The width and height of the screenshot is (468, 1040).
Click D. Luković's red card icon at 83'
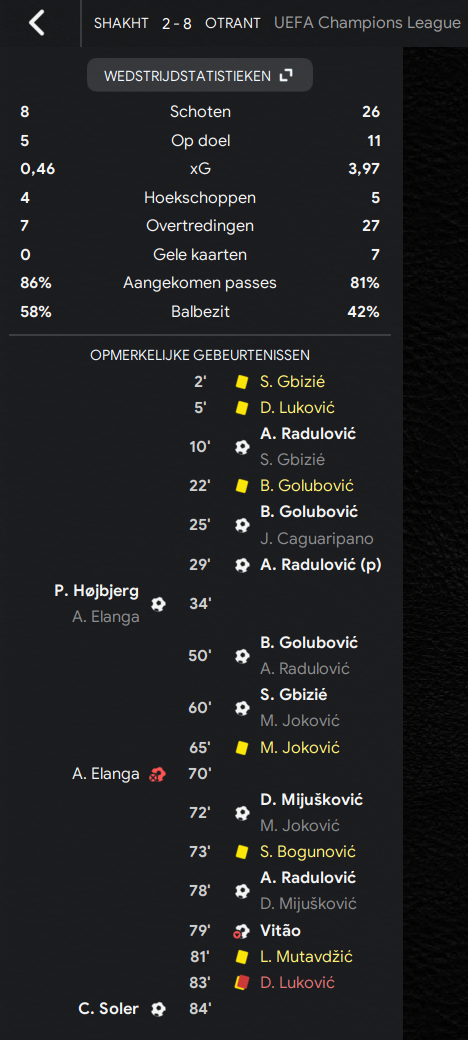[x=242, y=982]
